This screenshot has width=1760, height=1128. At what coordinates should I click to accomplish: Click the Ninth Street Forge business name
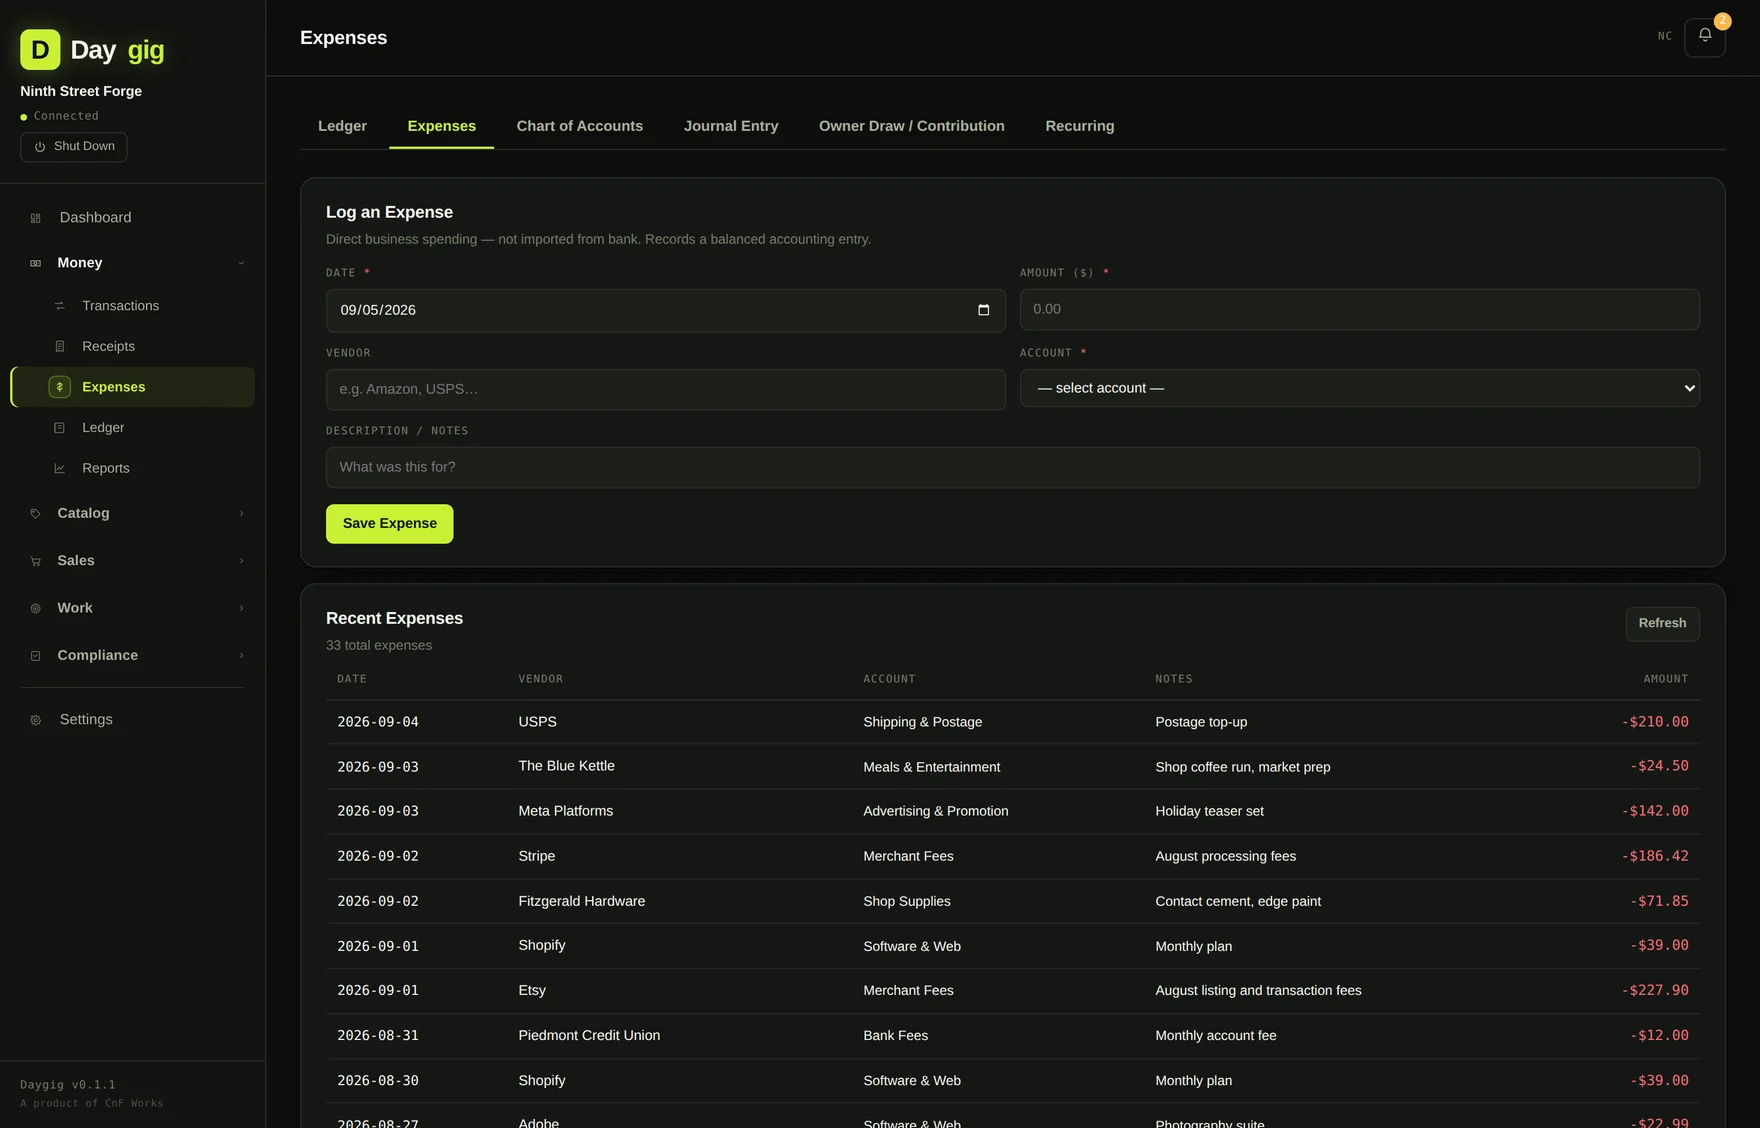tap(81, 91)
